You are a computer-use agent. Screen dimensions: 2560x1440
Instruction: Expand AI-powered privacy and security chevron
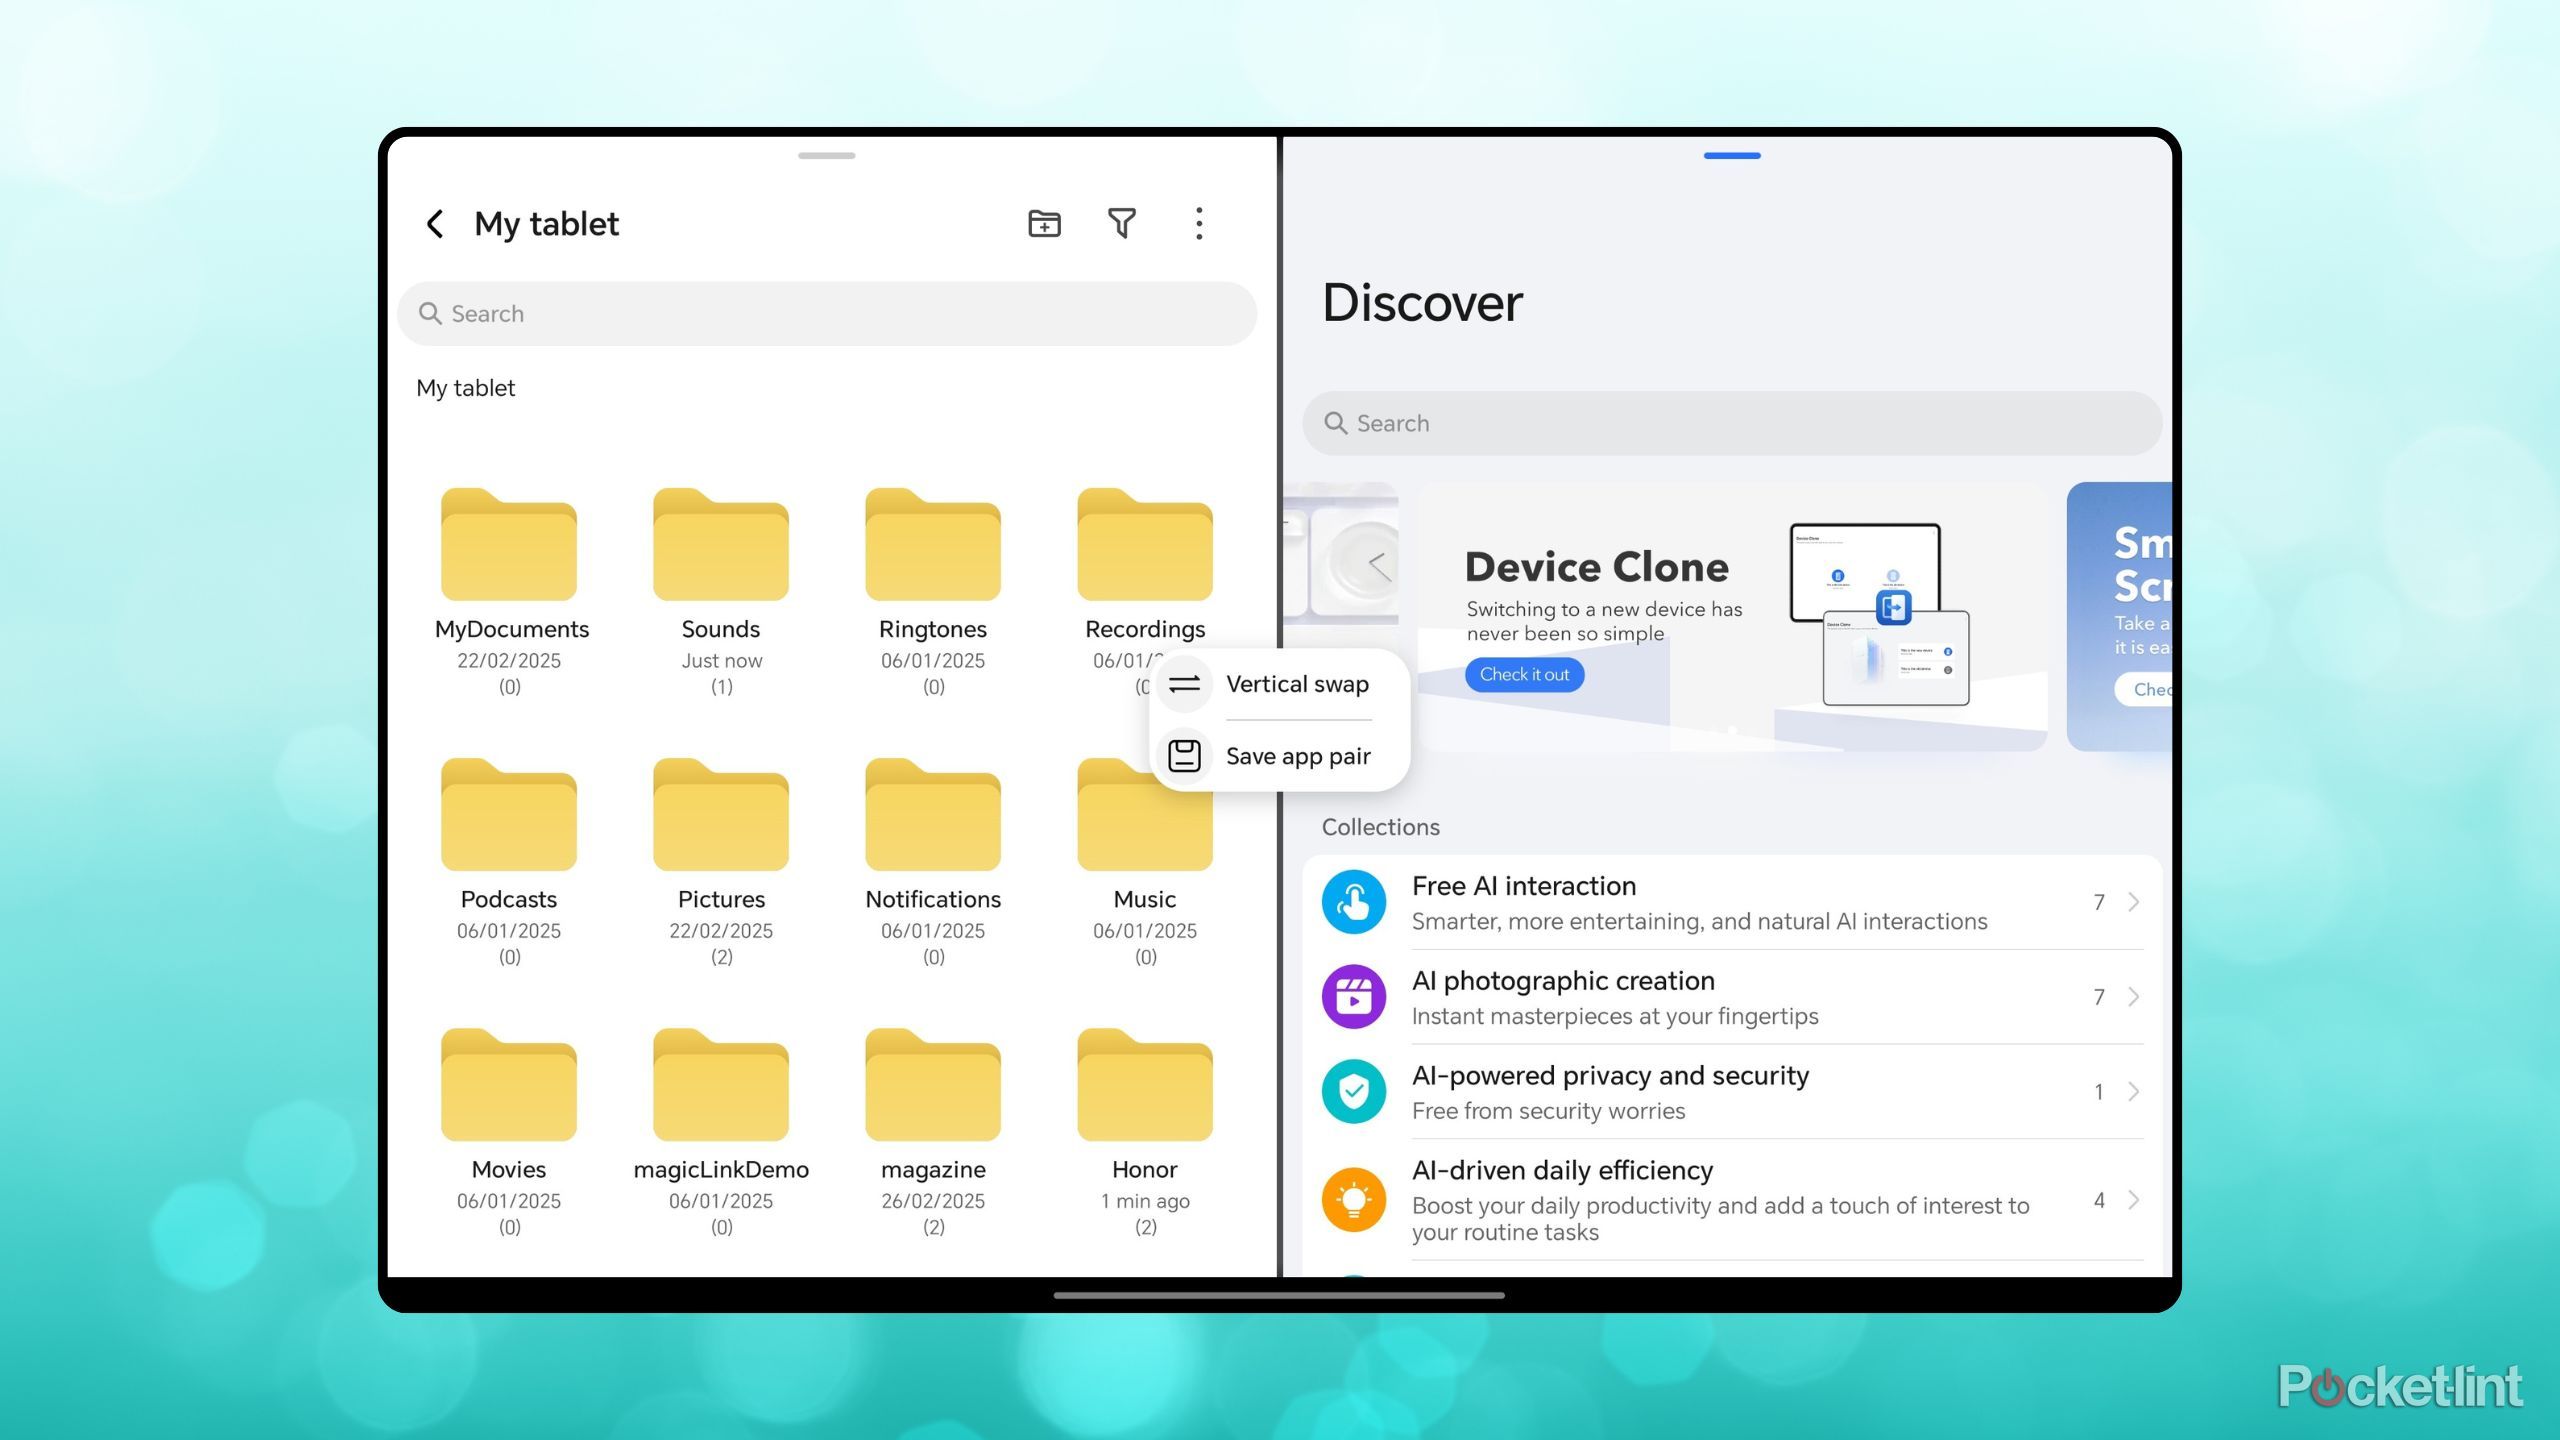pyautogui.click(x=2133, y=1091)
